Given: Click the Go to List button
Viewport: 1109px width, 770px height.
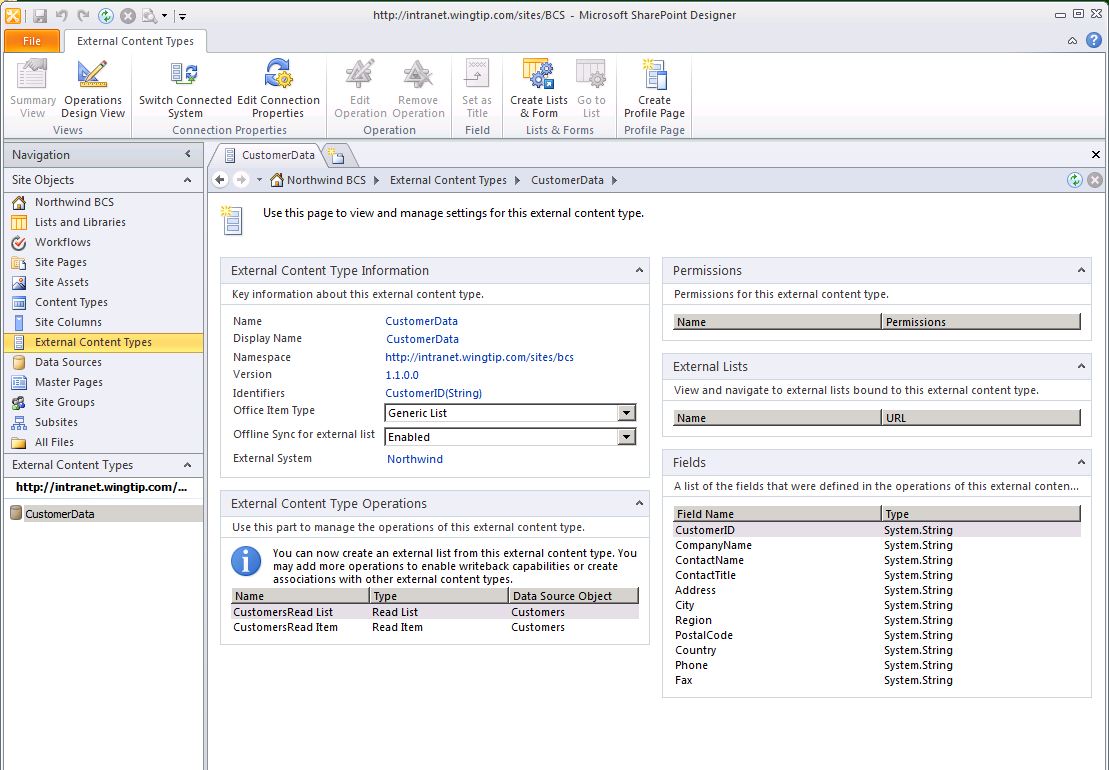Looking at the screenshot, I should click(591, 89).
